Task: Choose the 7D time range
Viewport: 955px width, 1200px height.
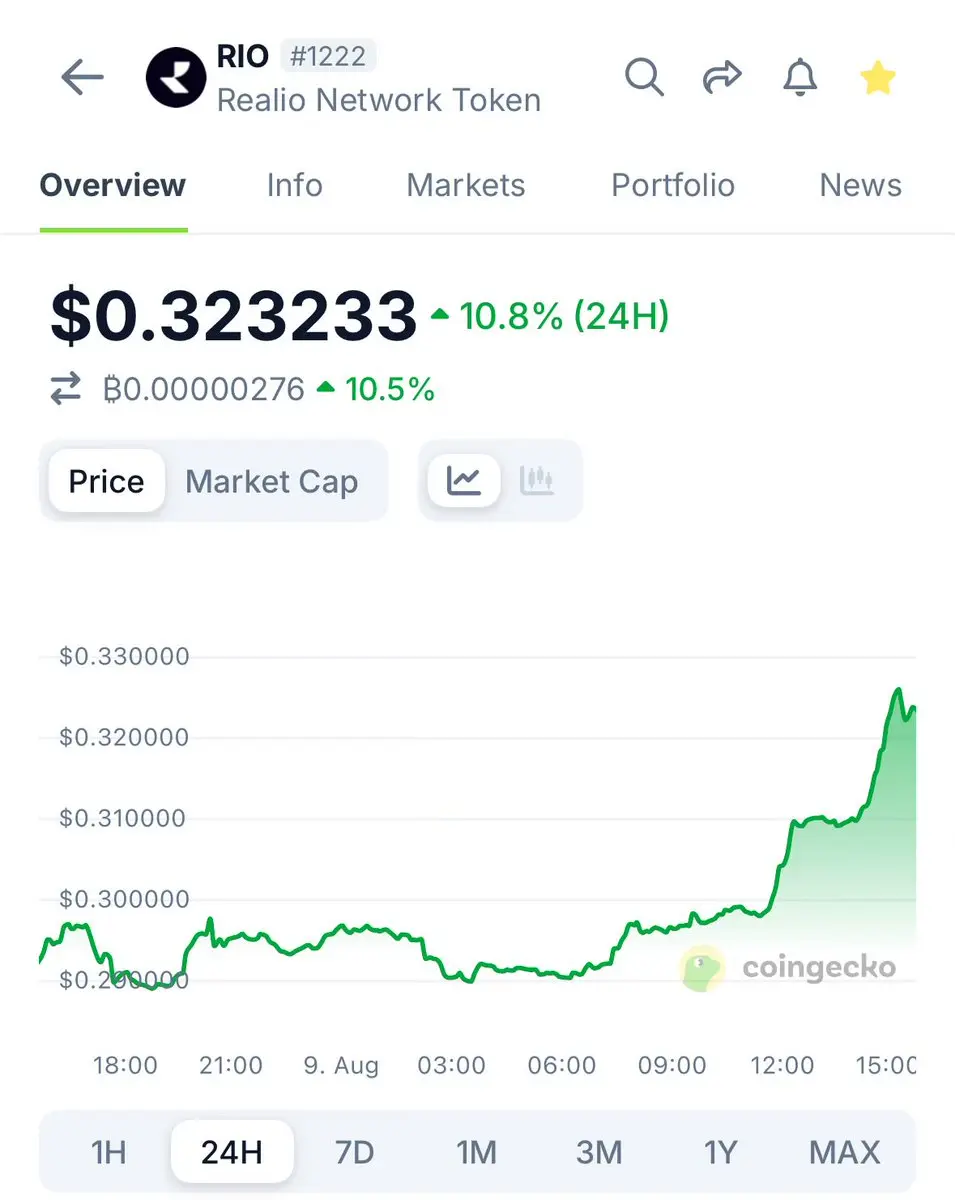Action: [x=354, y=1152]
